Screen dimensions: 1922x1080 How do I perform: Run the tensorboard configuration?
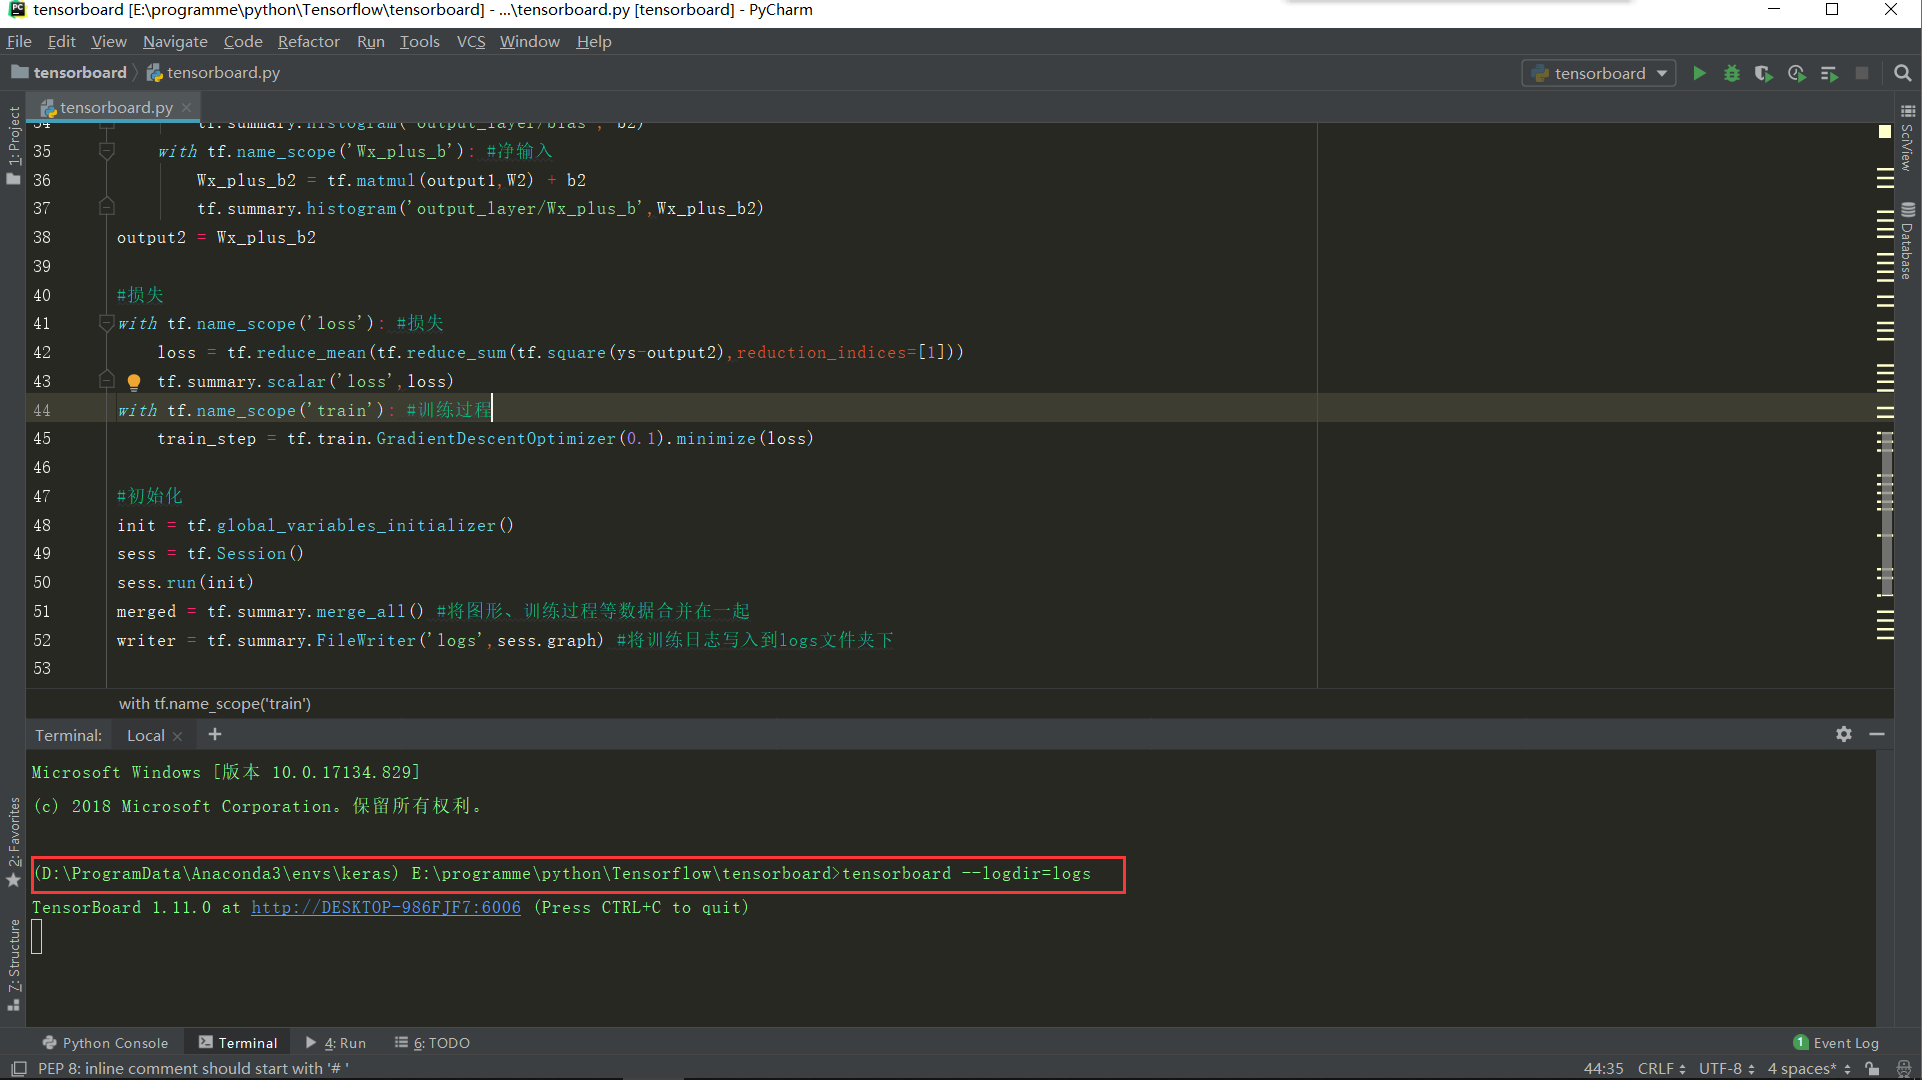tap(1699, 73)
